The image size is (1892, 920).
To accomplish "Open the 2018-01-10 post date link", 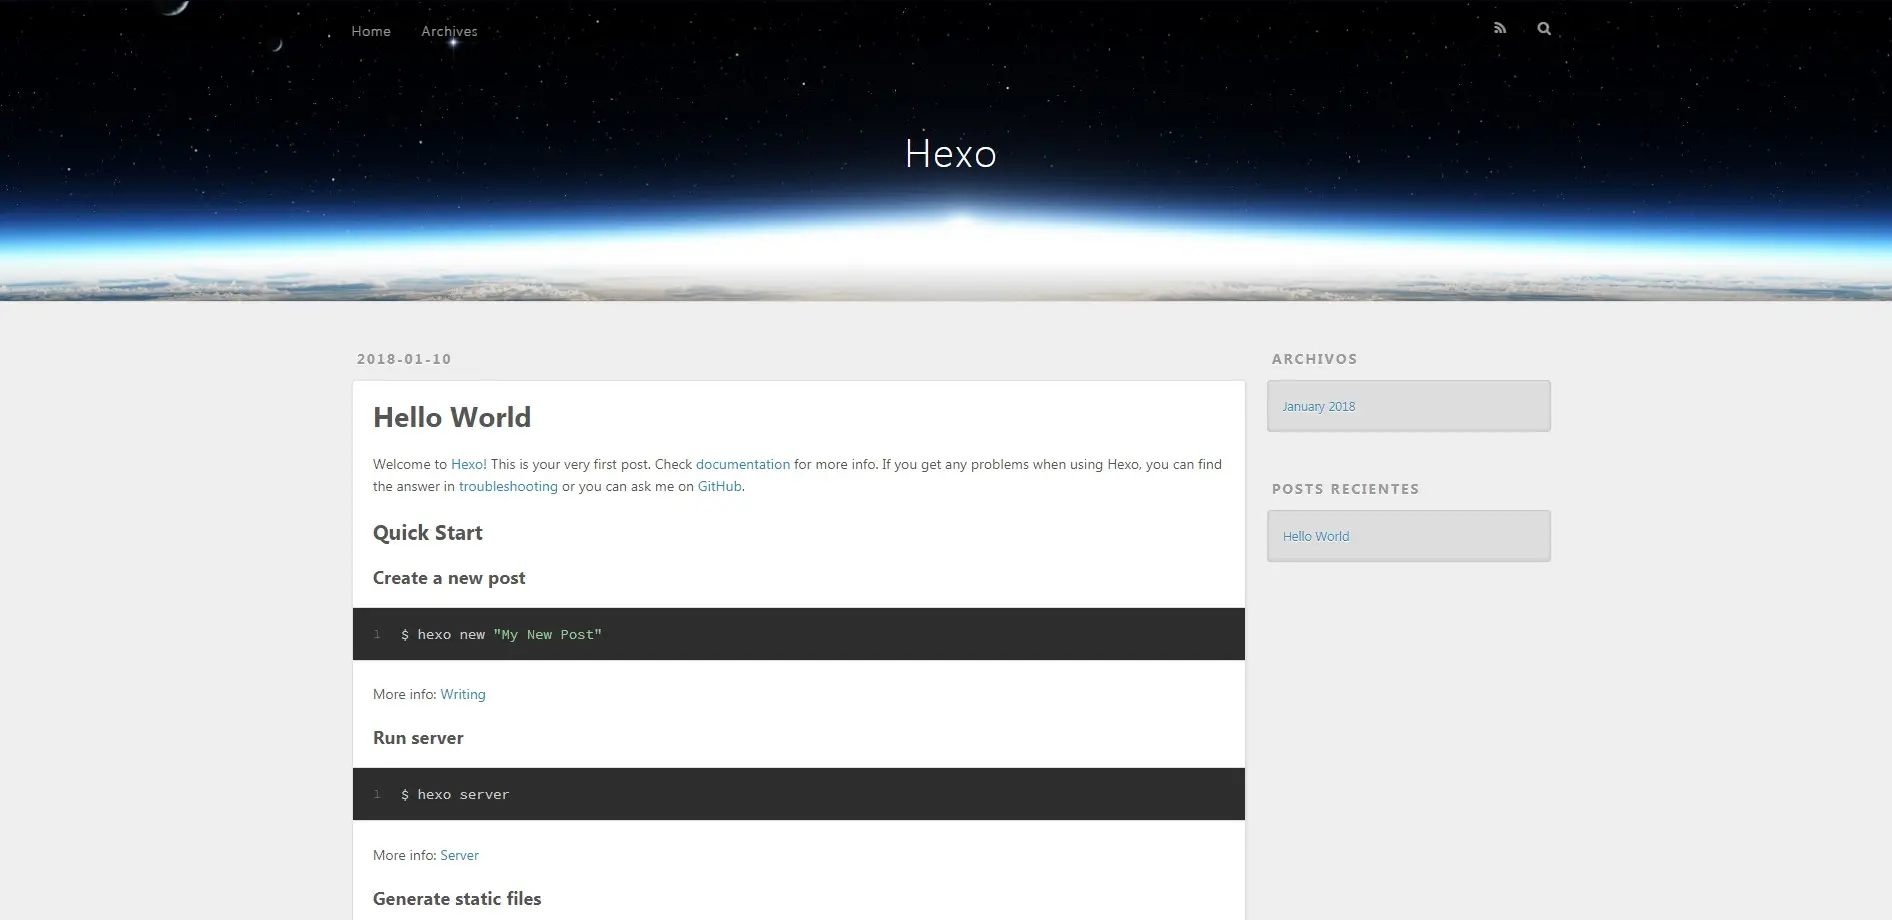I will 404,359.
